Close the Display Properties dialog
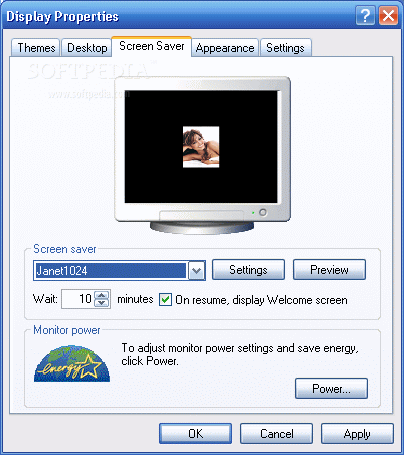Screen dimensions: 404x455 click(x=388, y=16)
